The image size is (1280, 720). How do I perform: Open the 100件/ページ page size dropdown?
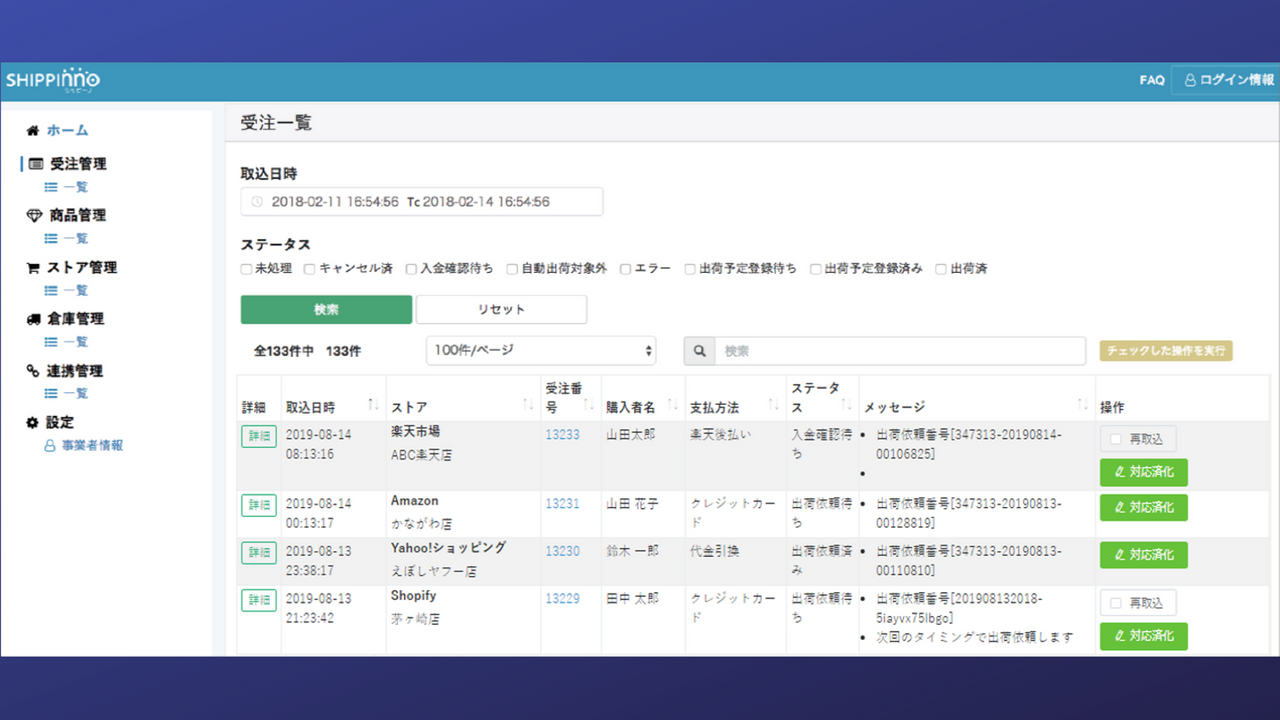pyautogui.click(x=541, y=351)
